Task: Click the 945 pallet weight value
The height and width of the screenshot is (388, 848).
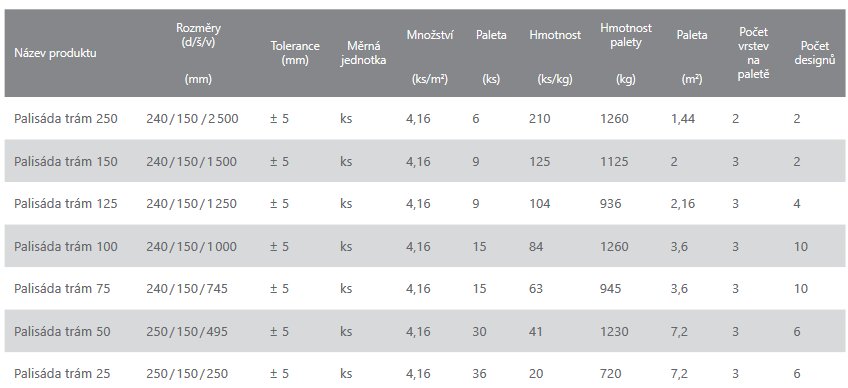Action: pyautogui.click(x=611, y=288)
